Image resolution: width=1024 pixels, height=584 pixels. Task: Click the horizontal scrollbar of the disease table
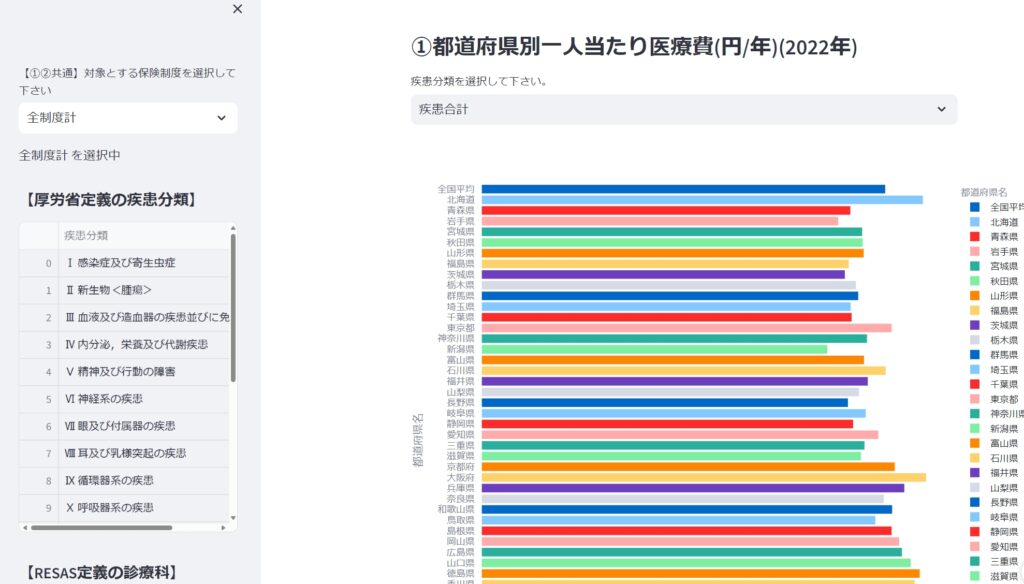coord(101,528)
